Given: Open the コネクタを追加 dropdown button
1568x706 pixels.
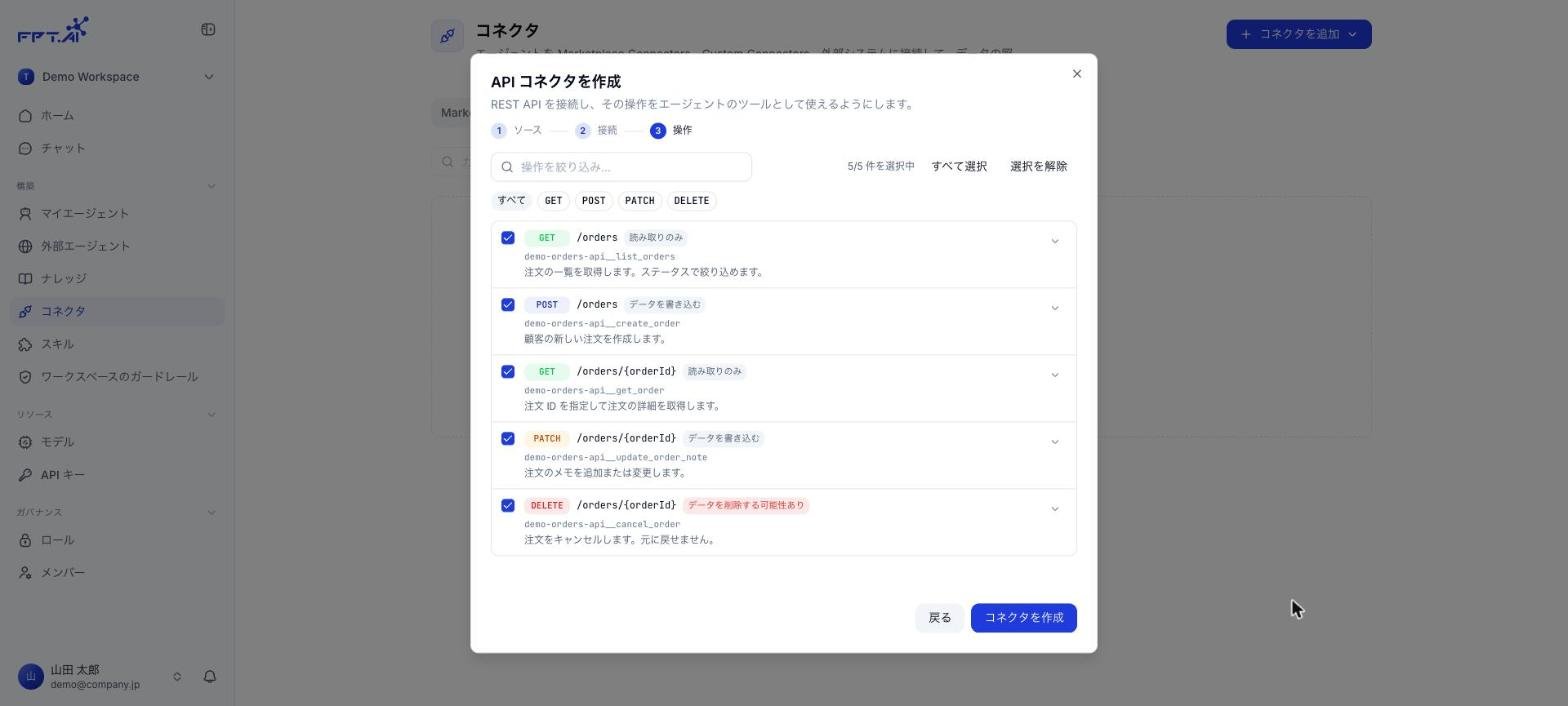Looking at the screenshot, I should pyautogui.click(x=1299, y=34).
